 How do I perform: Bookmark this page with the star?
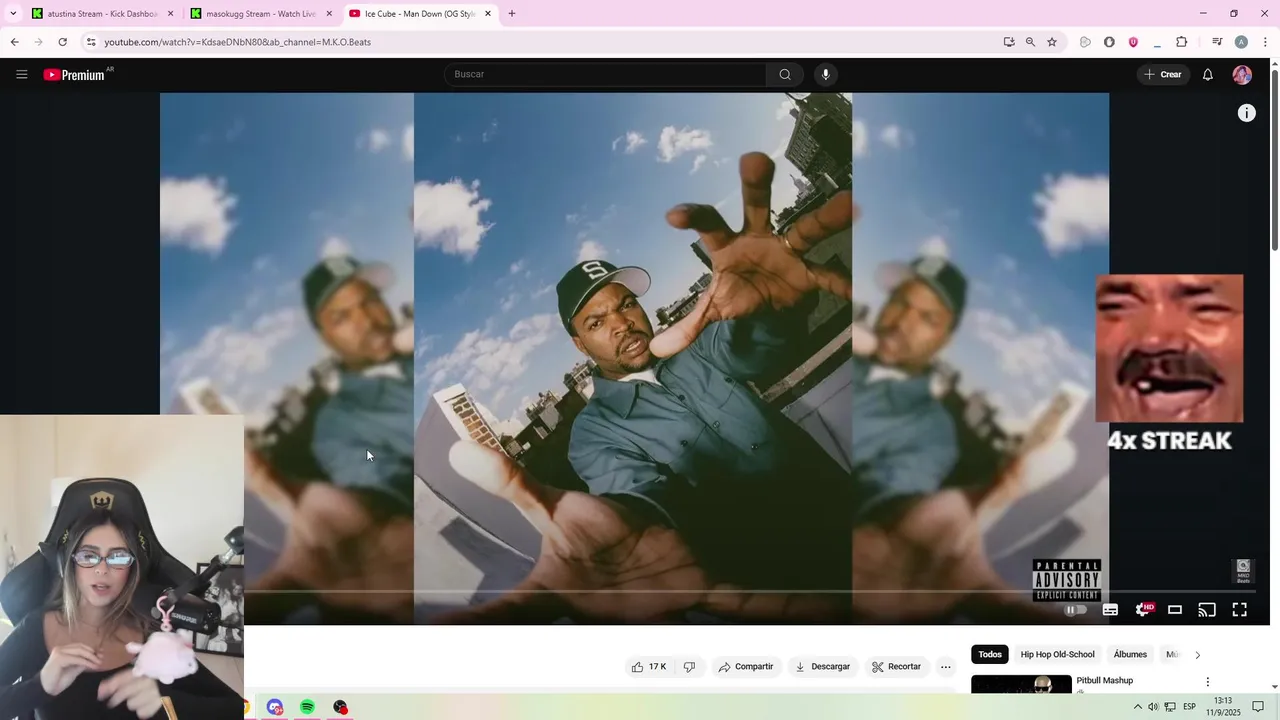pos(1052,42)
